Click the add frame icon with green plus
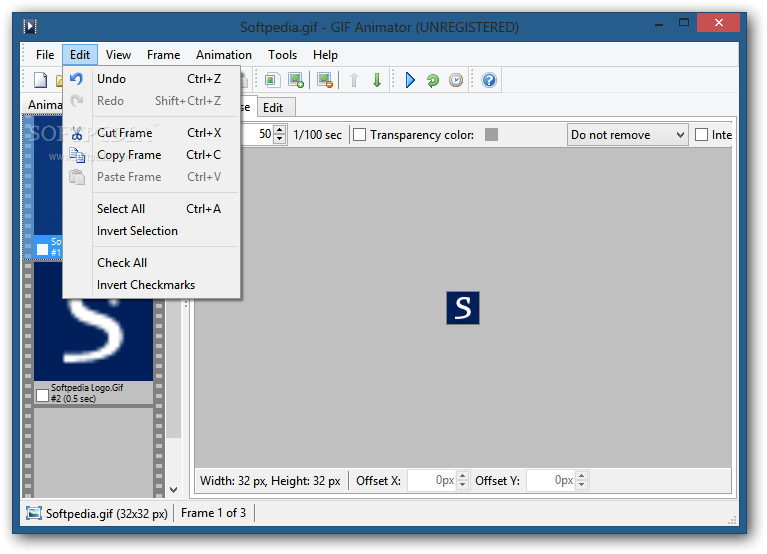Viewport: 767px width, 554px height. tap(295, 80)
